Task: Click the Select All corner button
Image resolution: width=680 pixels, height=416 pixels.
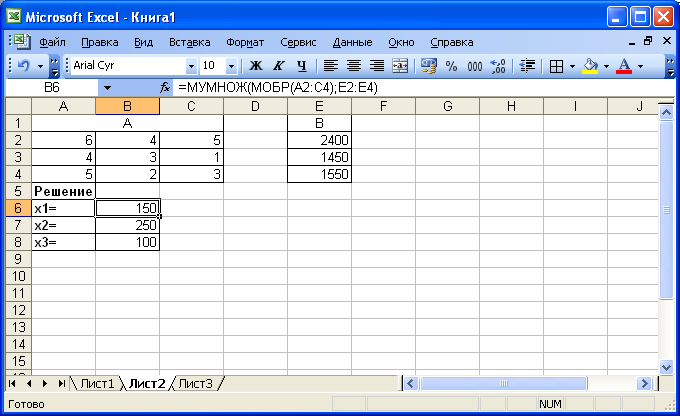Action: point(18,106)
